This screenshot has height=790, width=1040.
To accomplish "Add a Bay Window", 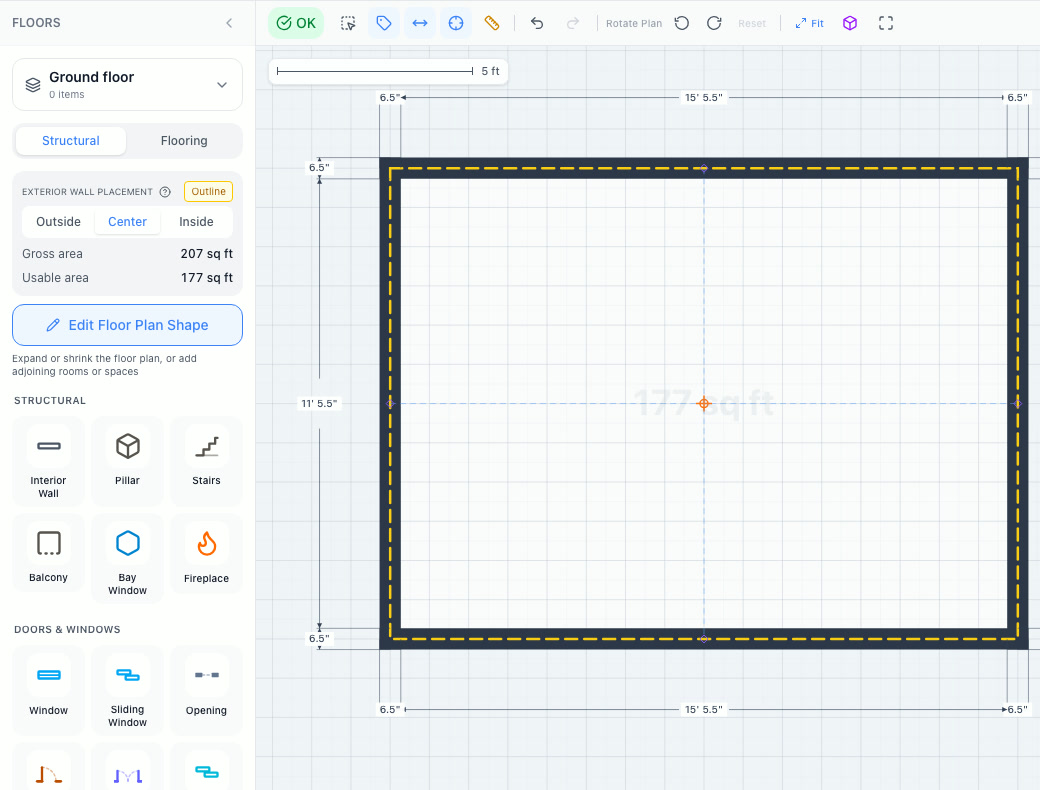I will pyautogui.click(x=127, y=558).
